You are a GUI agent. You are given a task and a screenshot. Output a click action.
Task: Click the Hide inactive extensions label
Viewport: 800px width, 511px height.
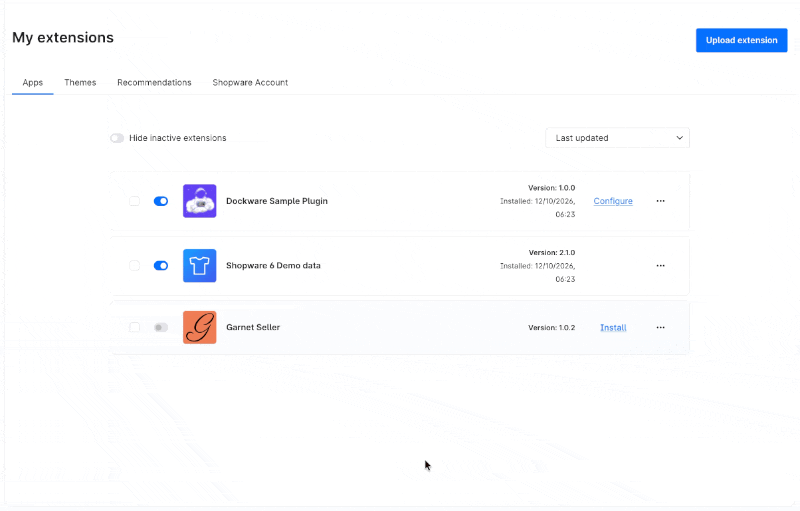click(178, 138)
